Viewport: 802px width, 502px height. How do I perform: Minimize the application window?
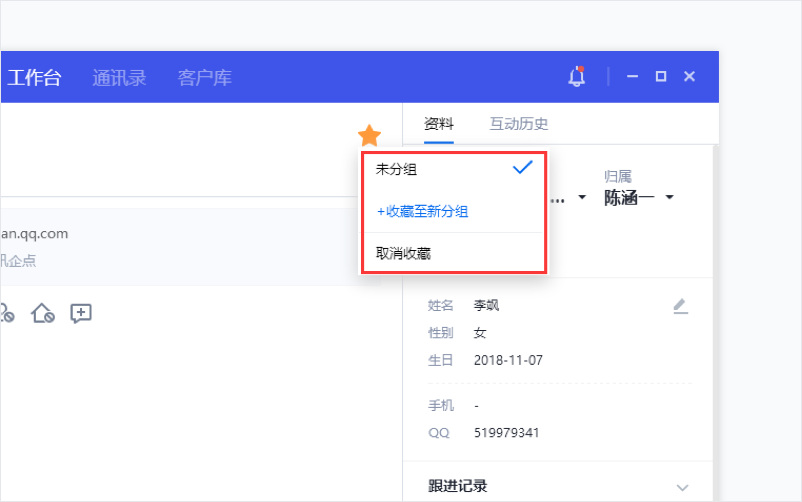(x=633, y=76)
